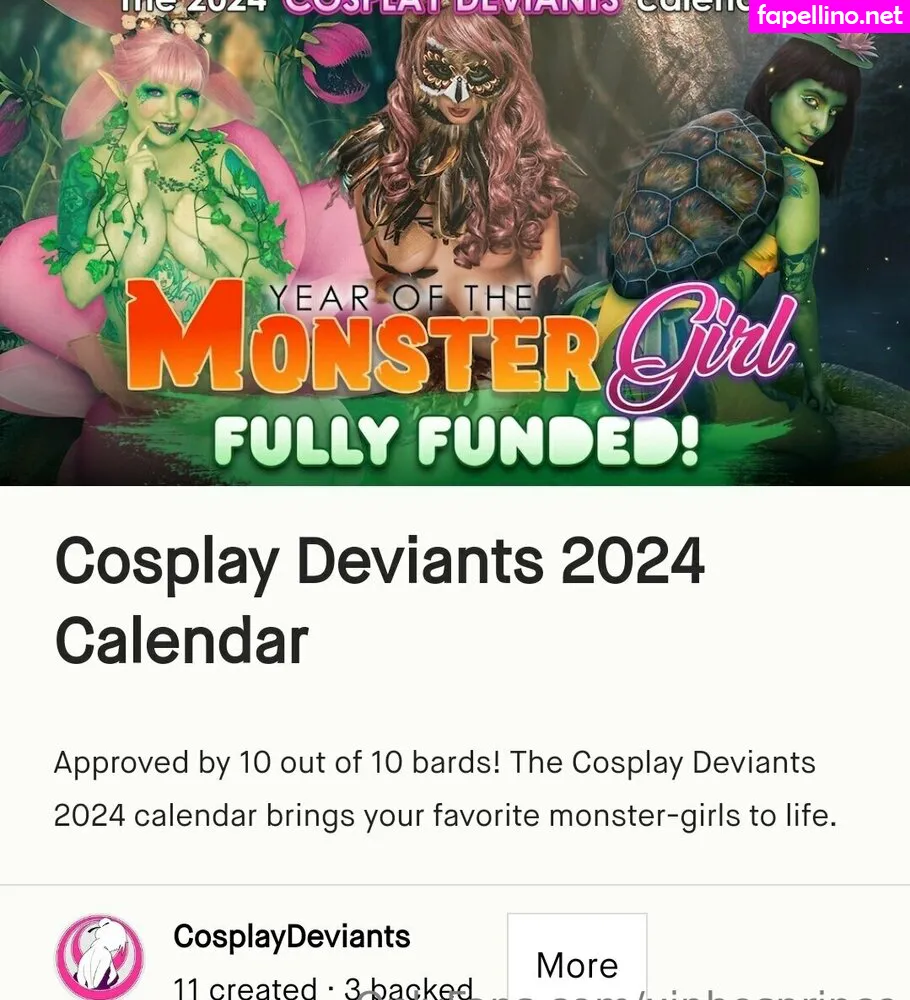Tap the 'FULLY FUNDED!' green banner text
This screenshot has width=910, height=1000.
click(456, 441)
